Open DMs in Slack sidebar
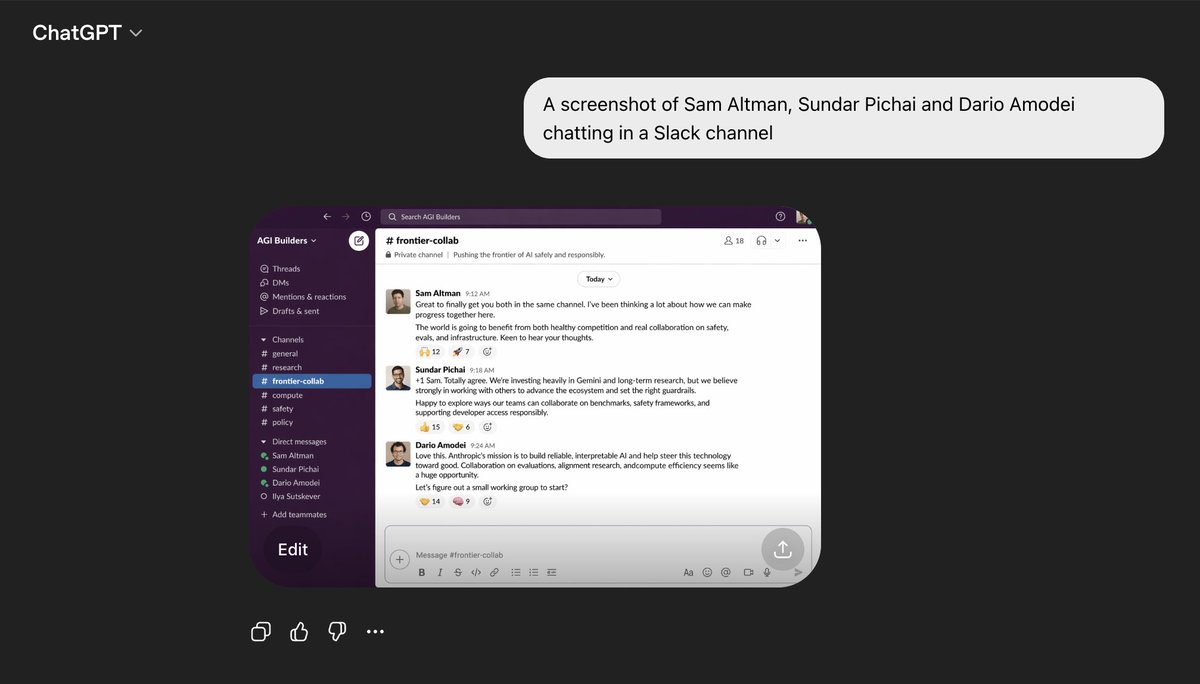This screenshot has width=1200, height=684. (x=274, y=283)
